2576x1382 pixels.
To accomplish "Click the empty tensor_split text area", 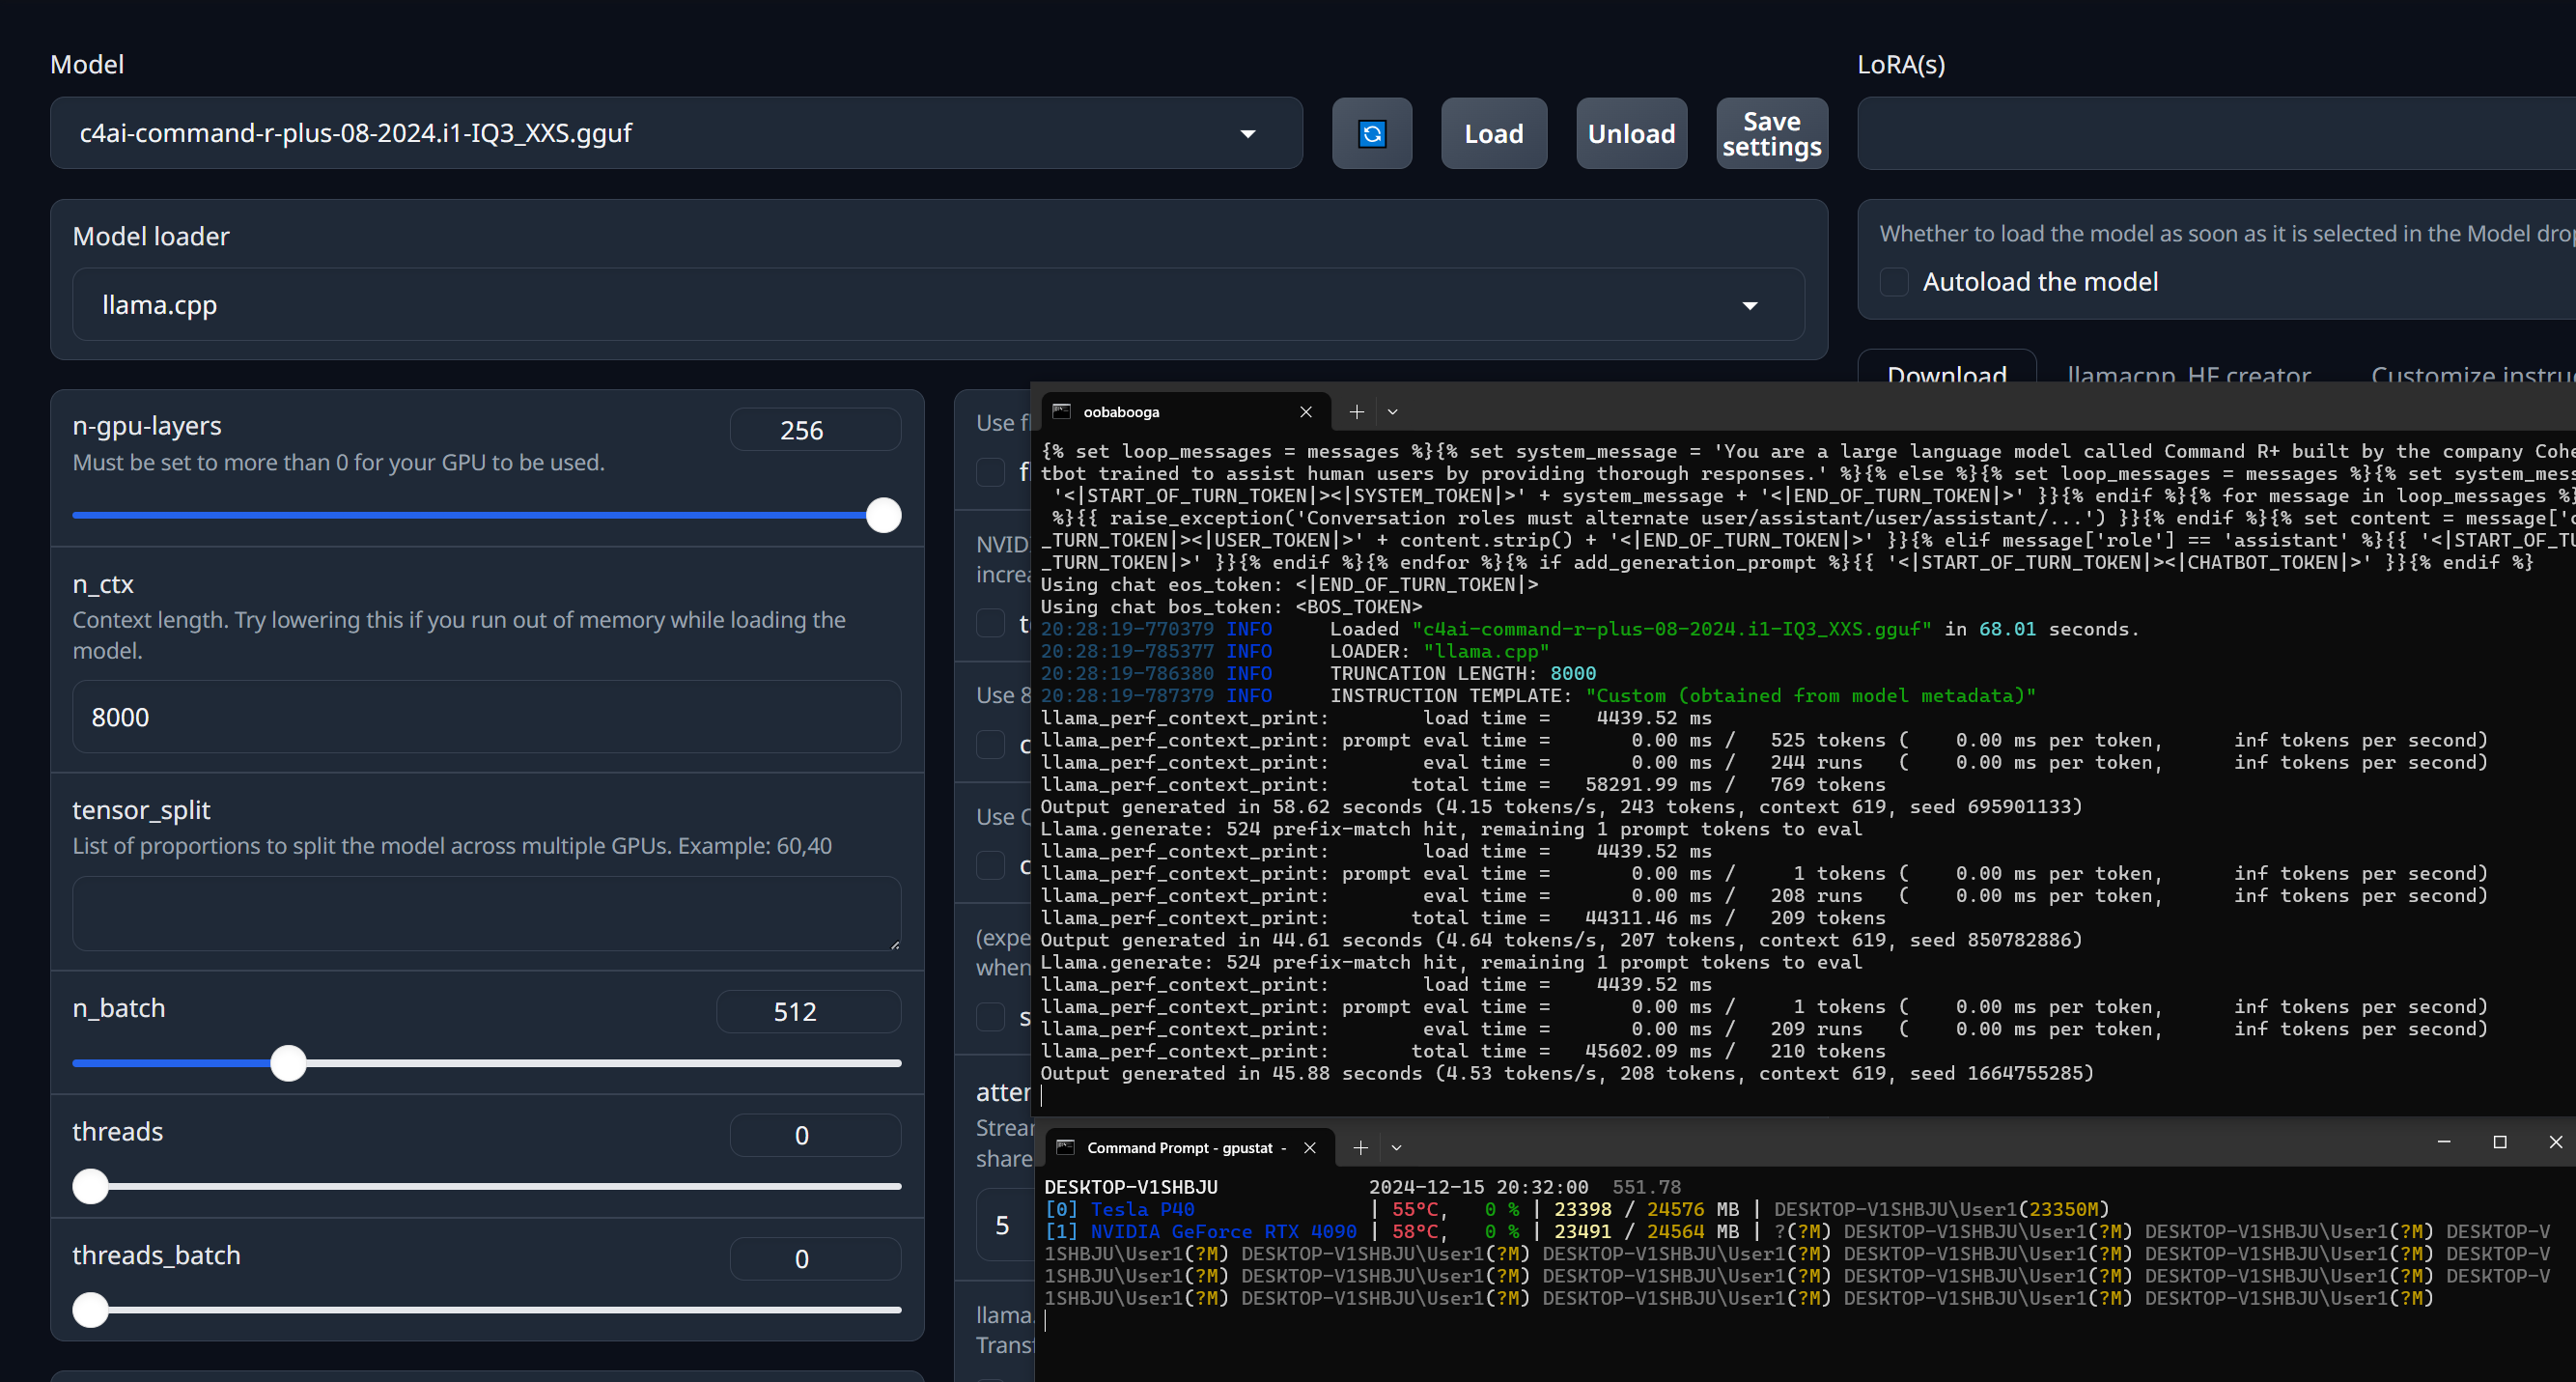I will point(486,913).
